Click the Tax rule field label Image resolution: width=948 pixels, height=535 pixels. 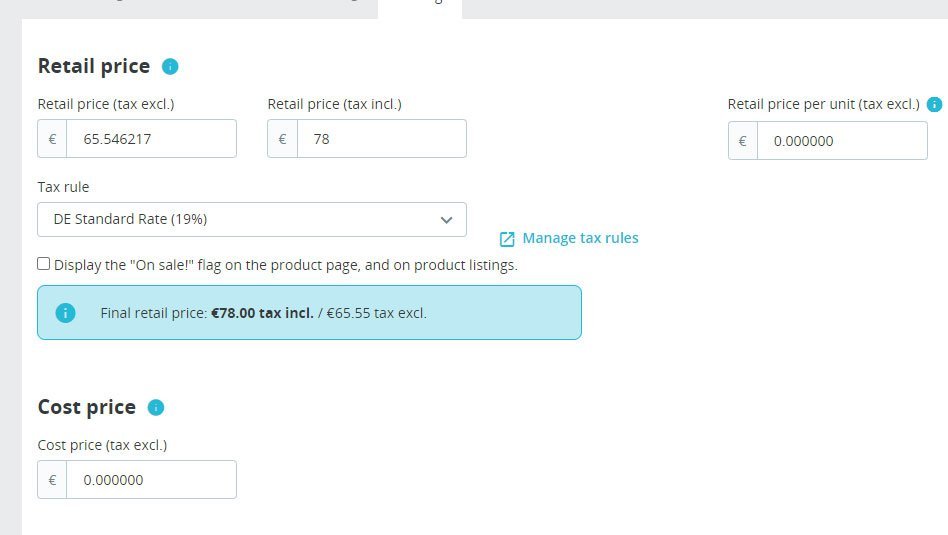(63, 187)
